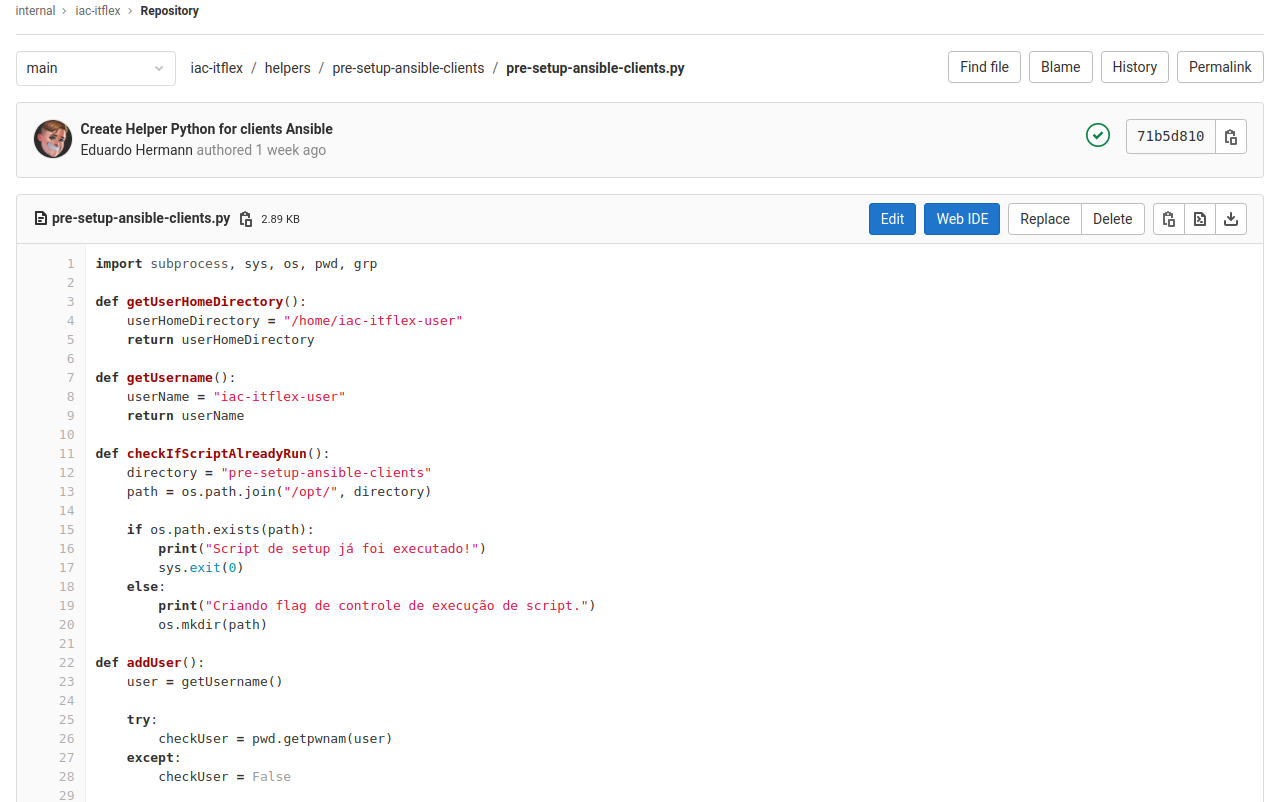Click the Permalink button

click(1220, 67)
